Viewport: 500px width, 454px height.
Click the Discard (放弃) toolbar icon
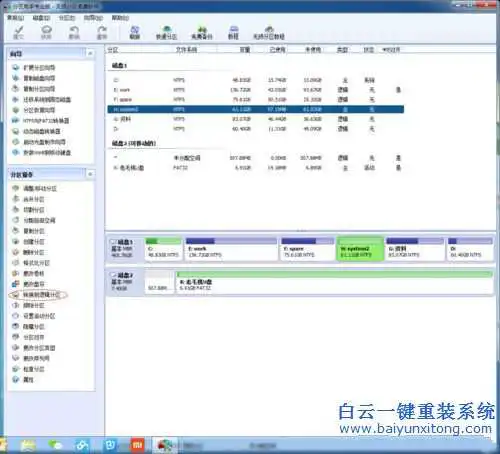pyautogui.click(x=46, y=33)
